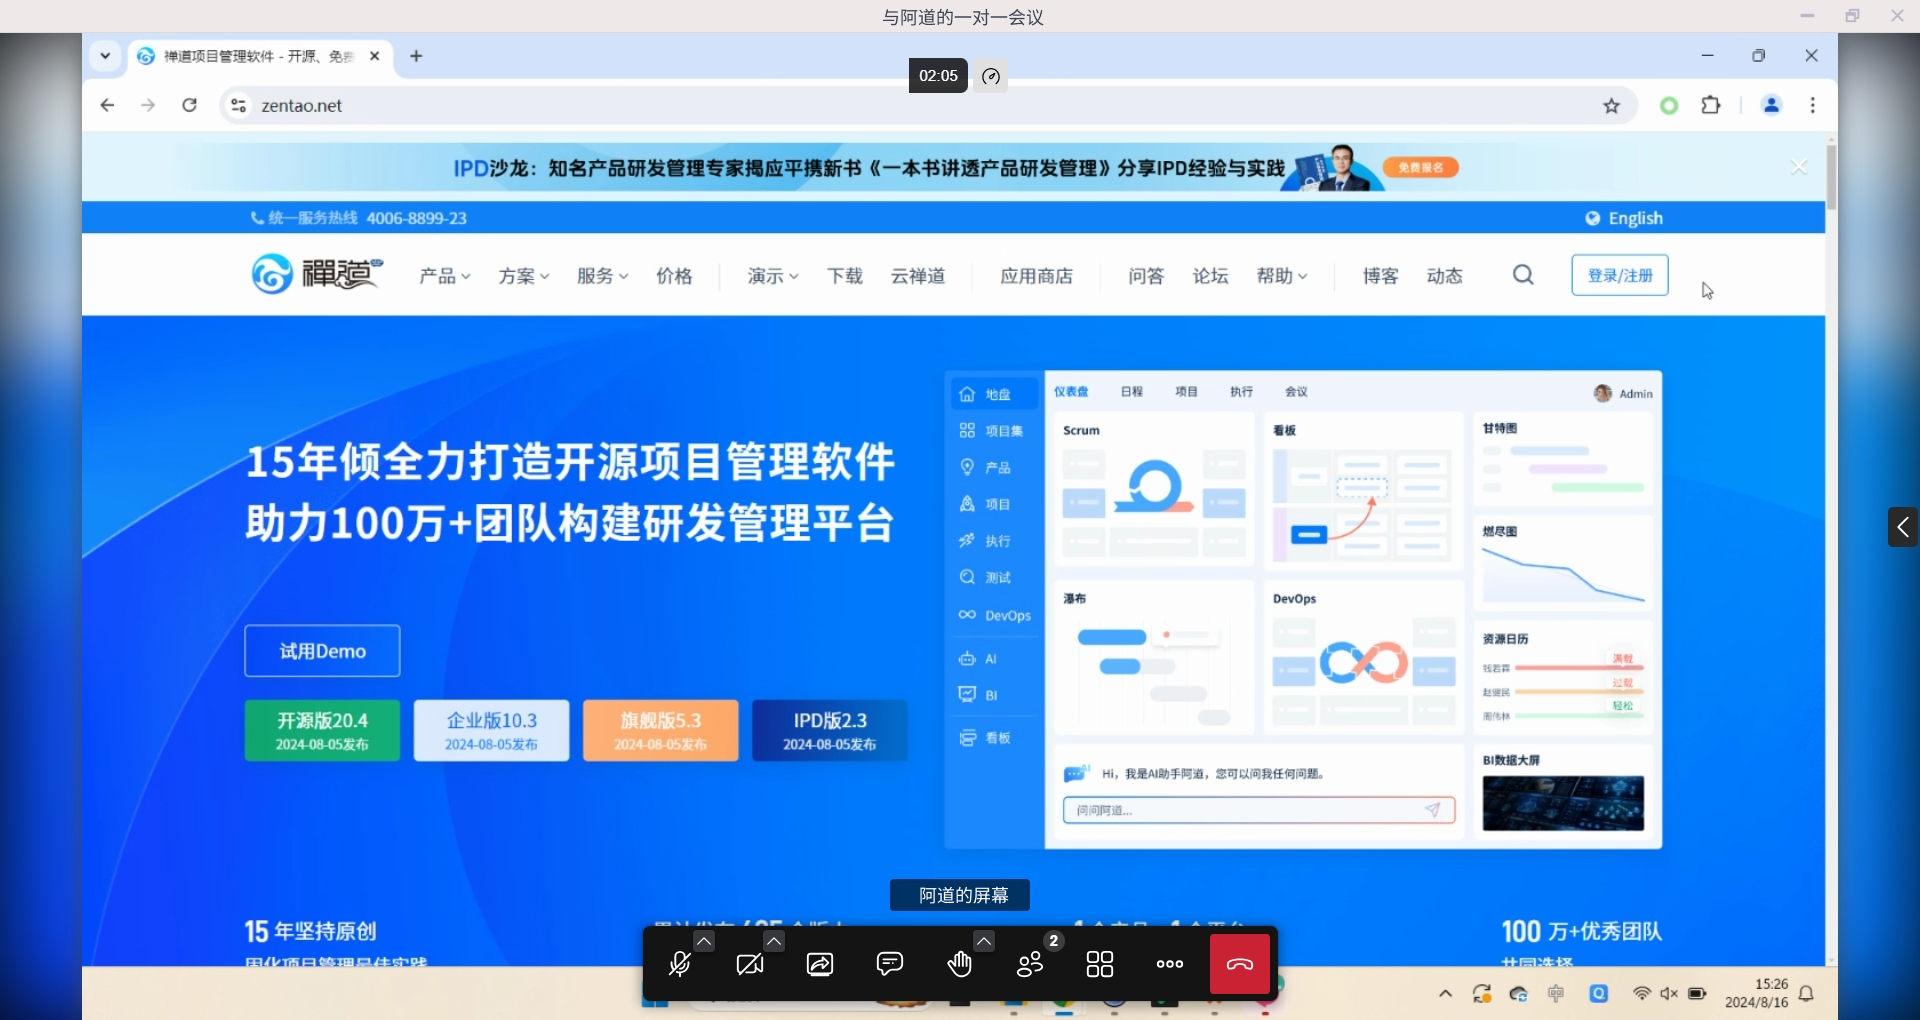
Task: Expand the 演示 navigation menu
Action: 773,276
